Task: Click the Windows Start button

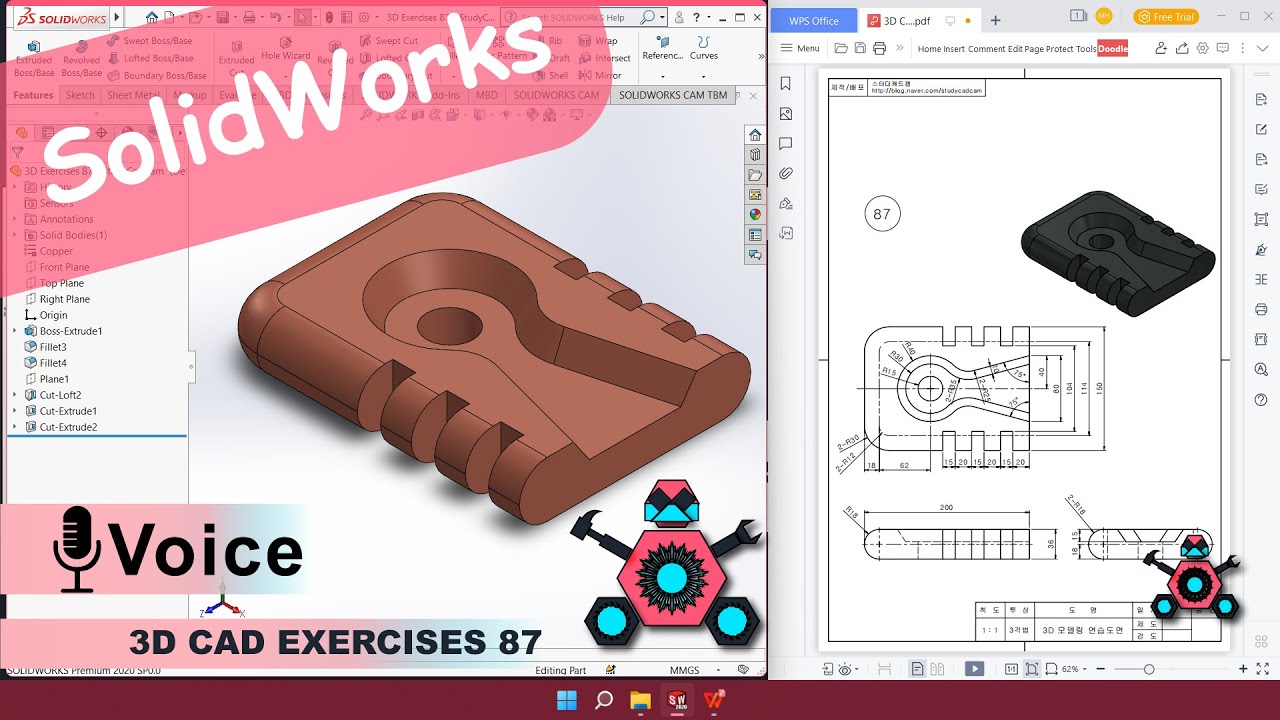Action: click(566, 700)
